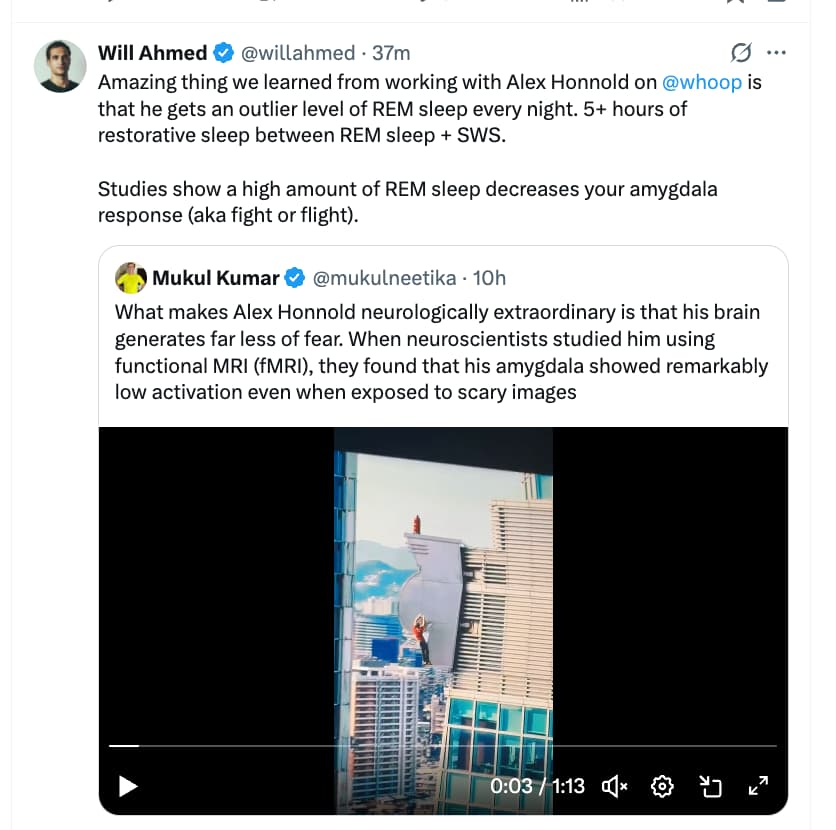Click Mukul Kumar's small avatar
This screenshot has width=836, height=830.
tap(131, 277)
